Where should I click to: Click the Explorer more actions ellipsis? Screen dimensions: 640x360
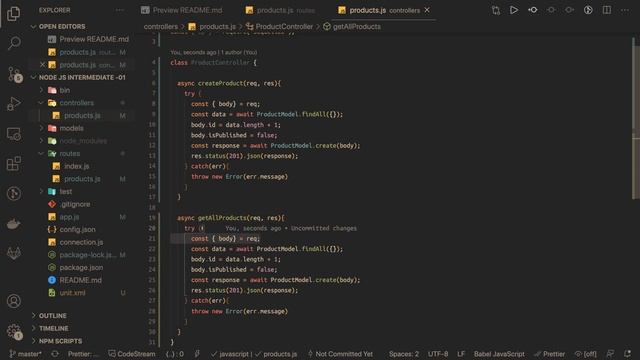pos(119,10)
